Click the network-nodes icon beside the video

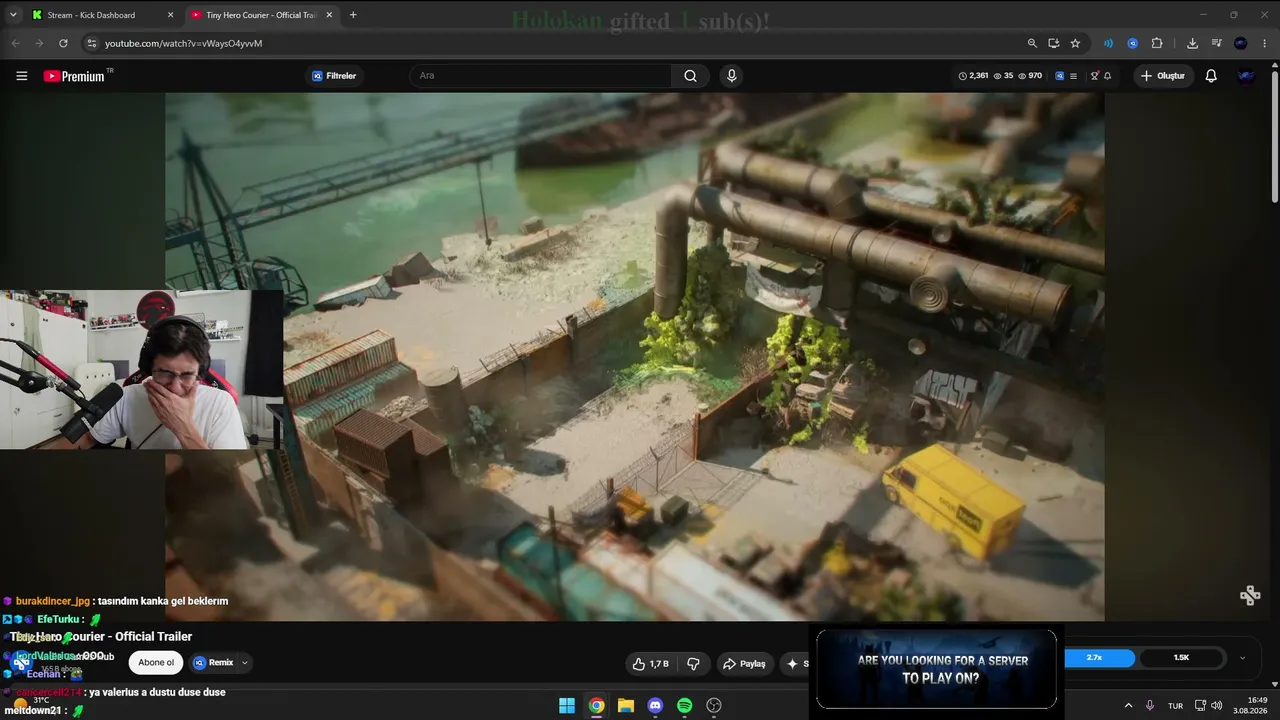pyautogui.click(x=1250, y=596)
